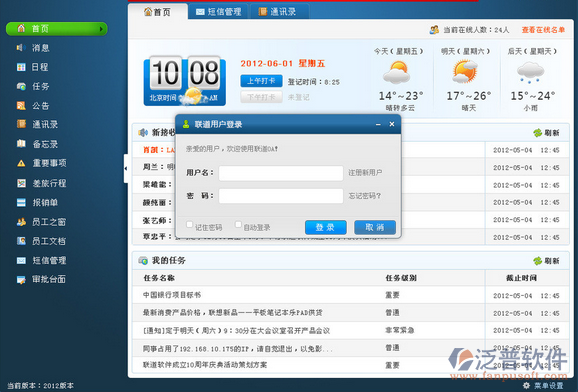The height and width of the screenshot is (392, 578).
Task: Collapse the left sidebar with the arrow handle
Action: click(x=126, y=168)
